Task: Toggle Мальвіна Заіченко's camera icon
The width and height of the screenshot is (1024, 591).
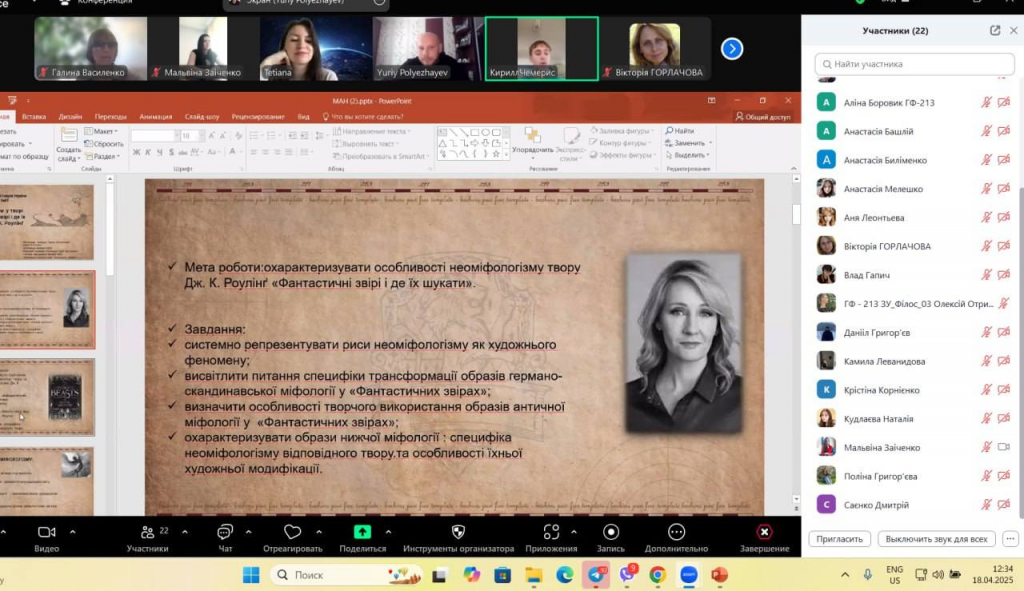Action: (1003, 447)
